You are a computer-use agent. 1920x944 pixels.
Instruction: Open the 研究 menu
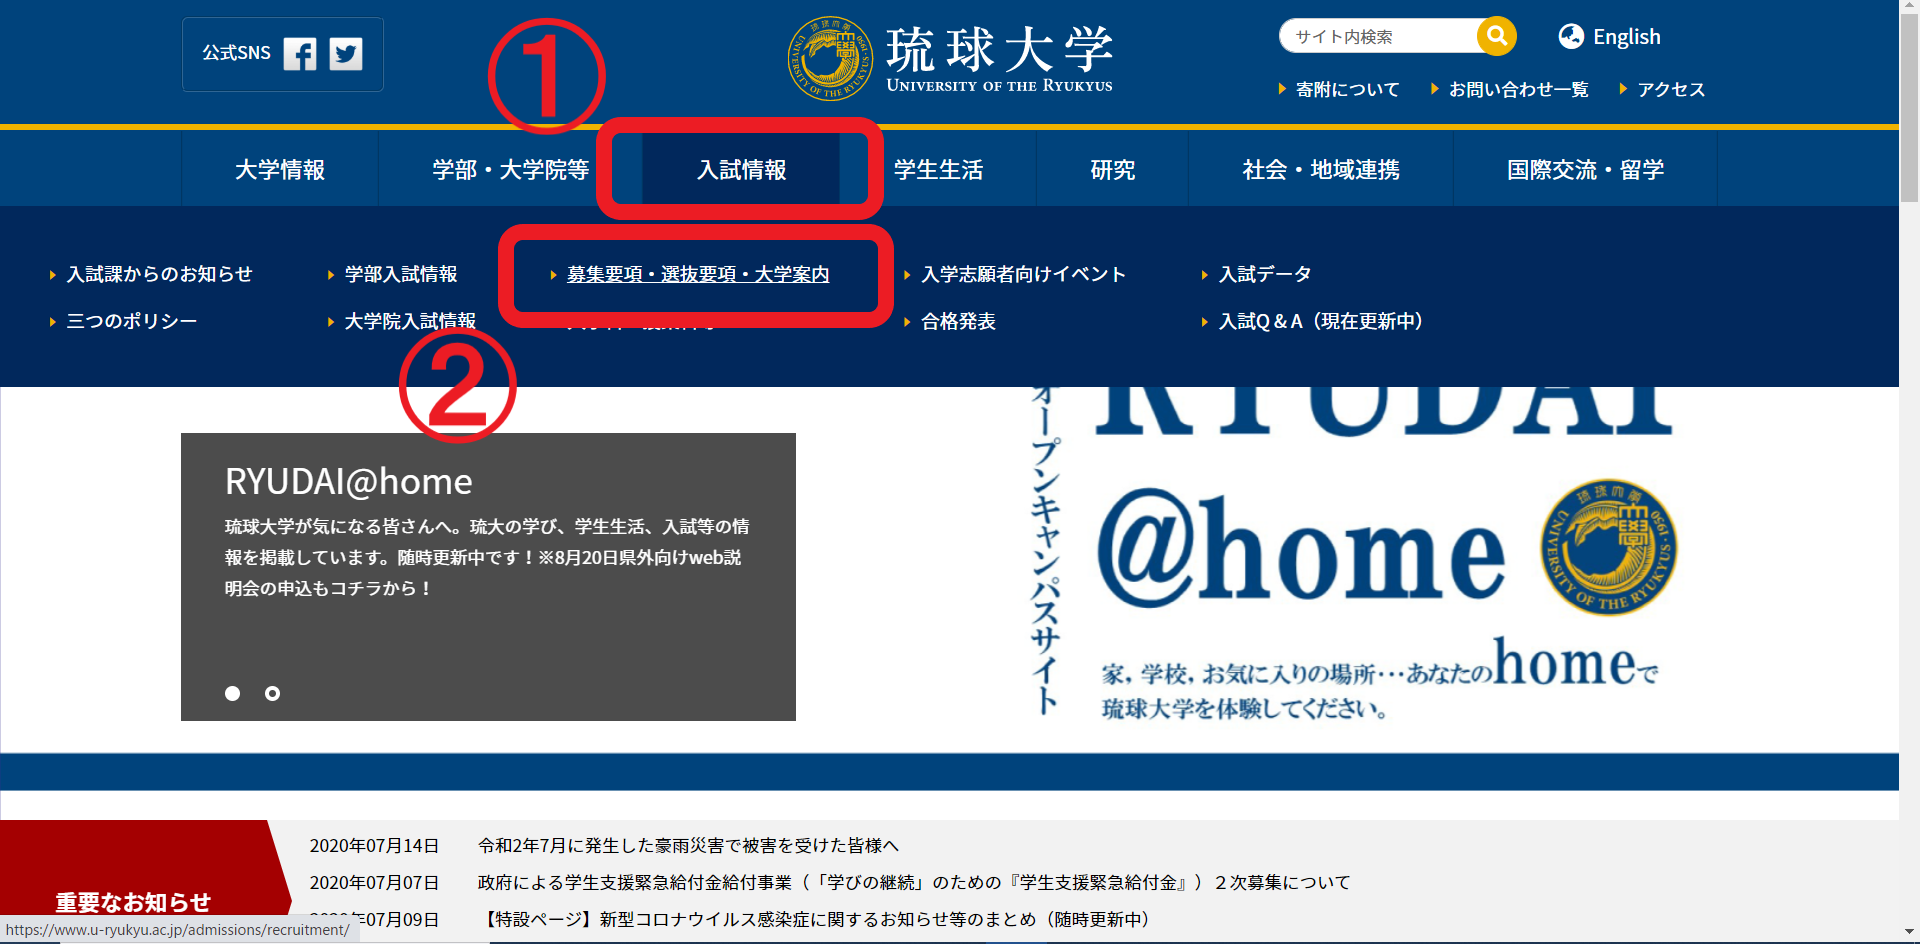click(x=1112, y=169)
